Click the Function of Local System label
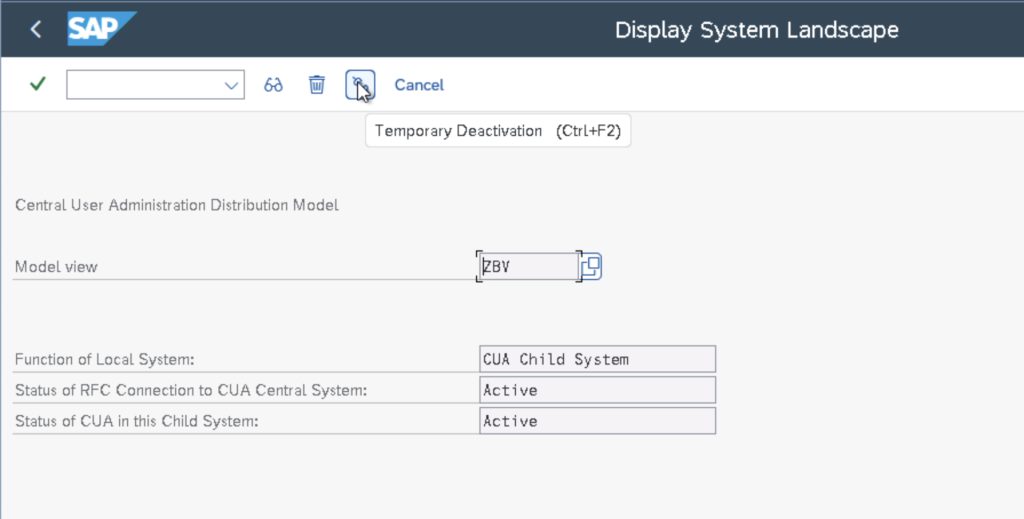Screen dimensions: 1024x519 (x=104, y=359)
